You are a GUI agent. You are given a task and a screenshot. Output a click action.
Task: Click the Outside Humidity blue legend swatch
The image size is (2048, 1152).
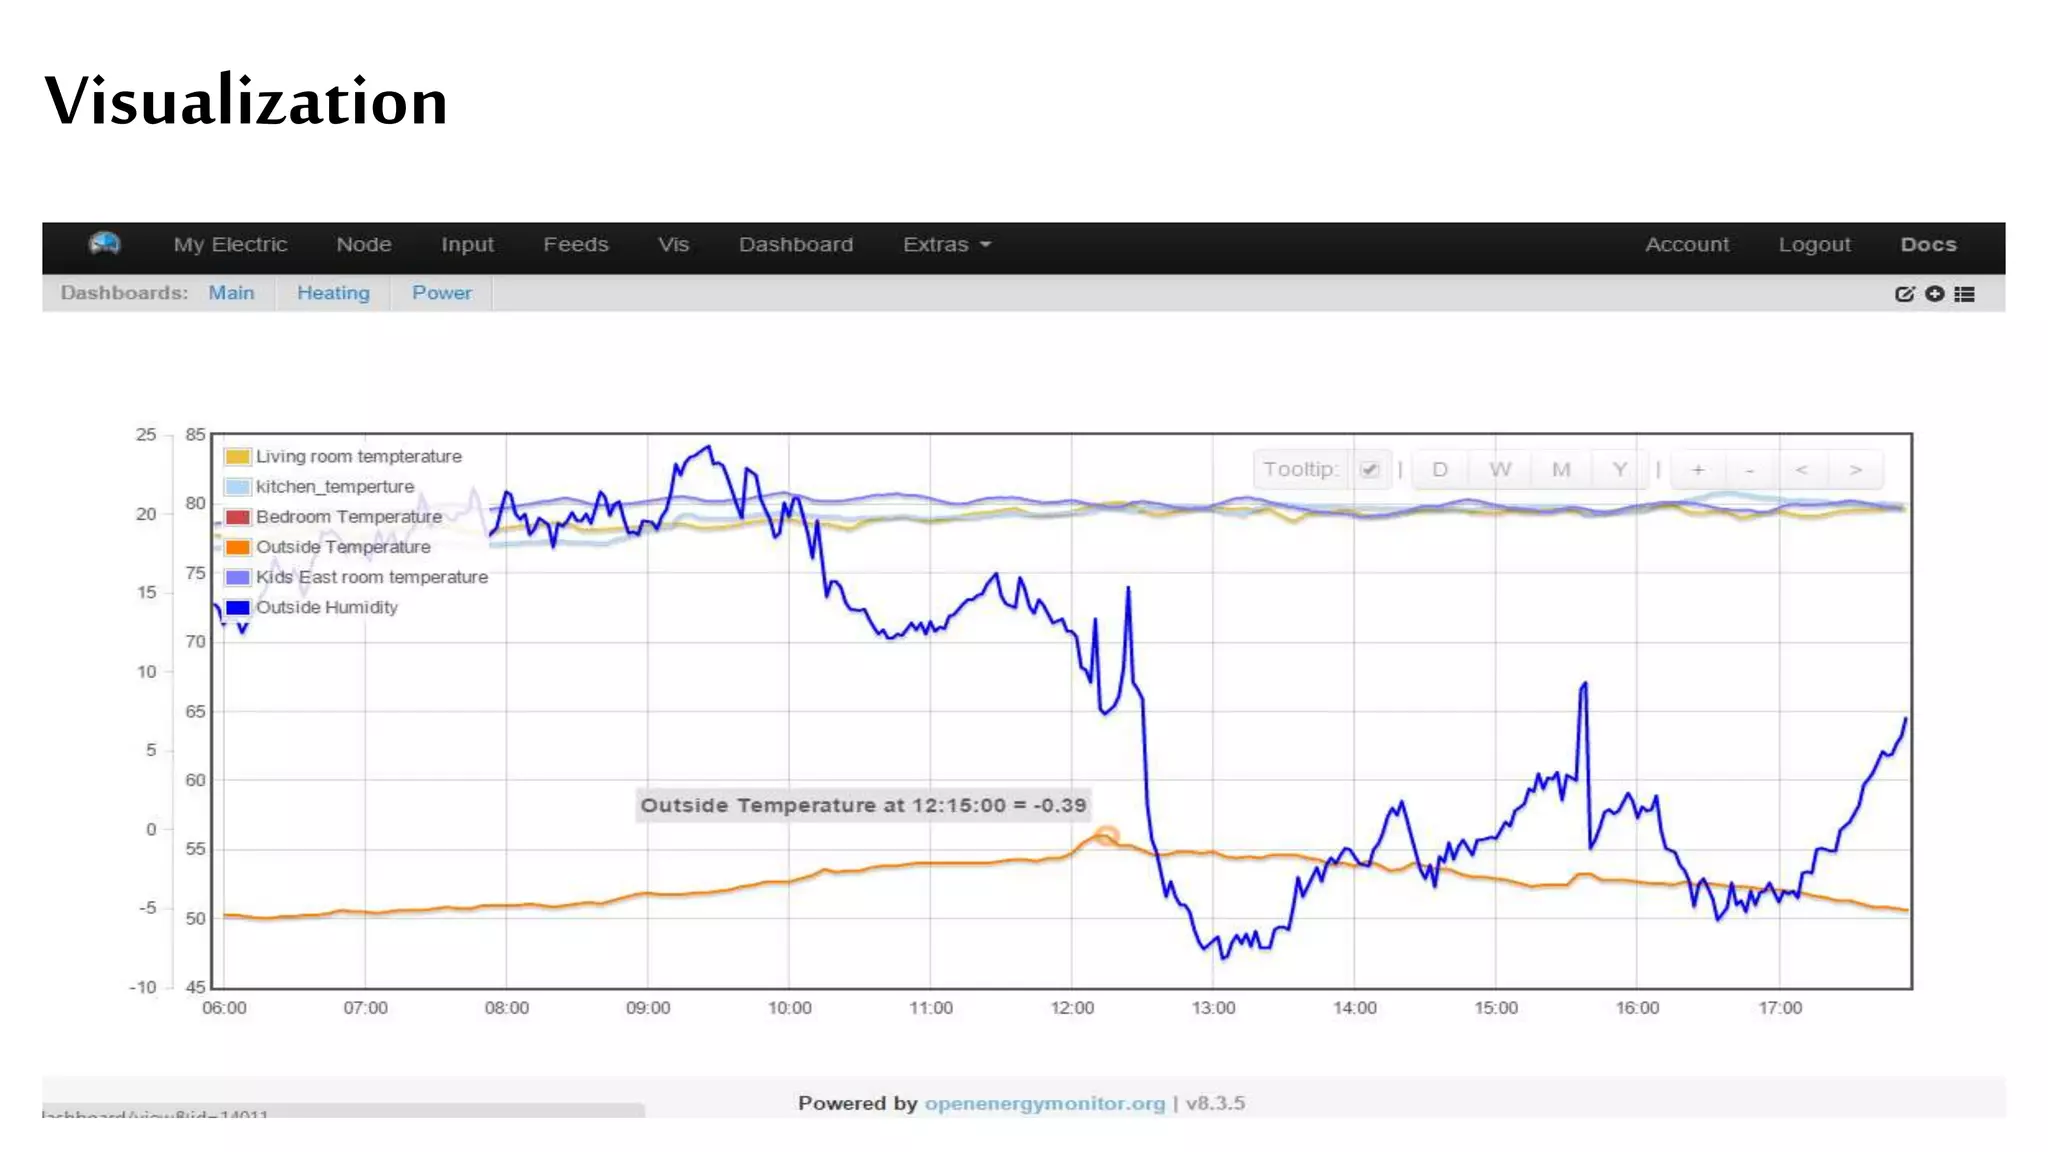coord(238,608)
